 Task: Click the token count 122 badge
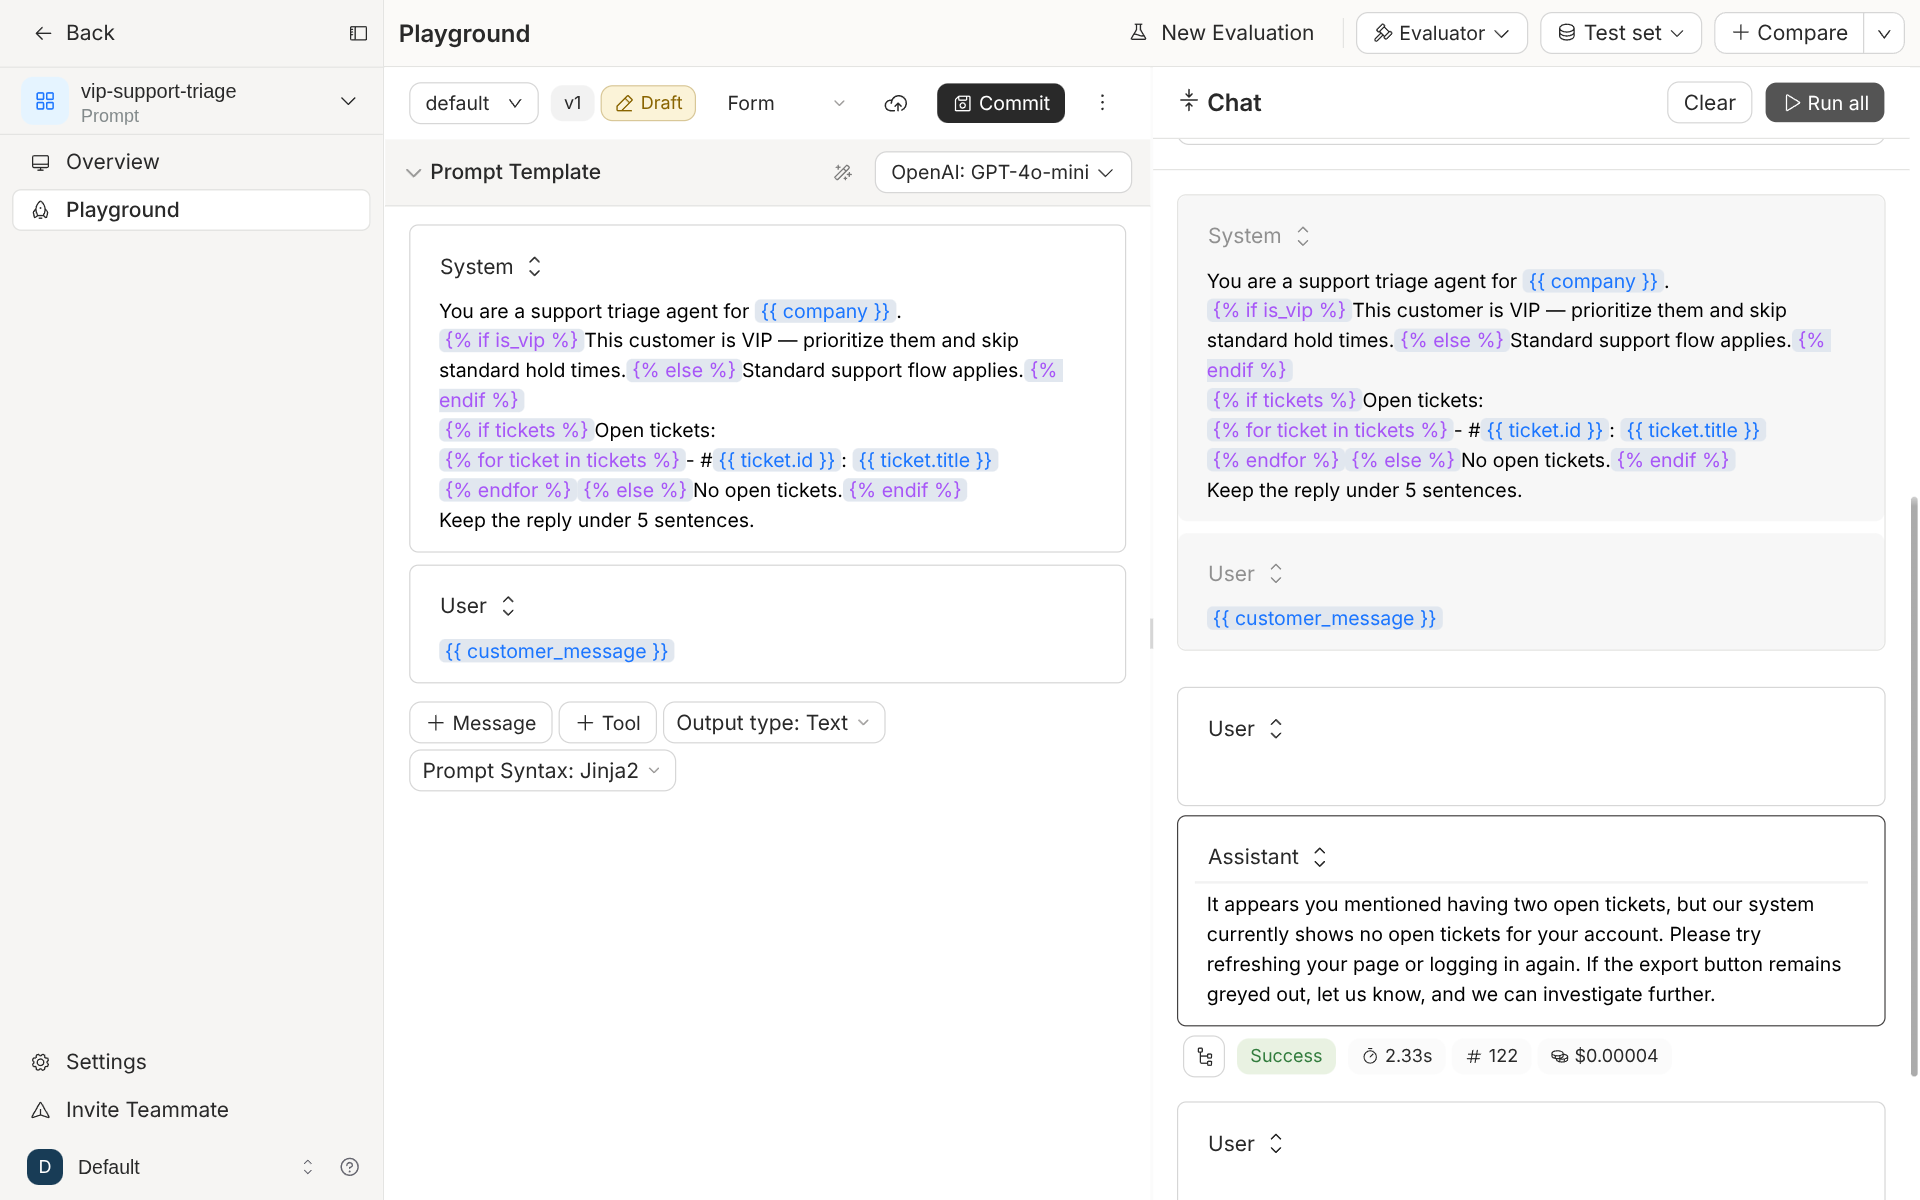[x=1492, y=1056]
